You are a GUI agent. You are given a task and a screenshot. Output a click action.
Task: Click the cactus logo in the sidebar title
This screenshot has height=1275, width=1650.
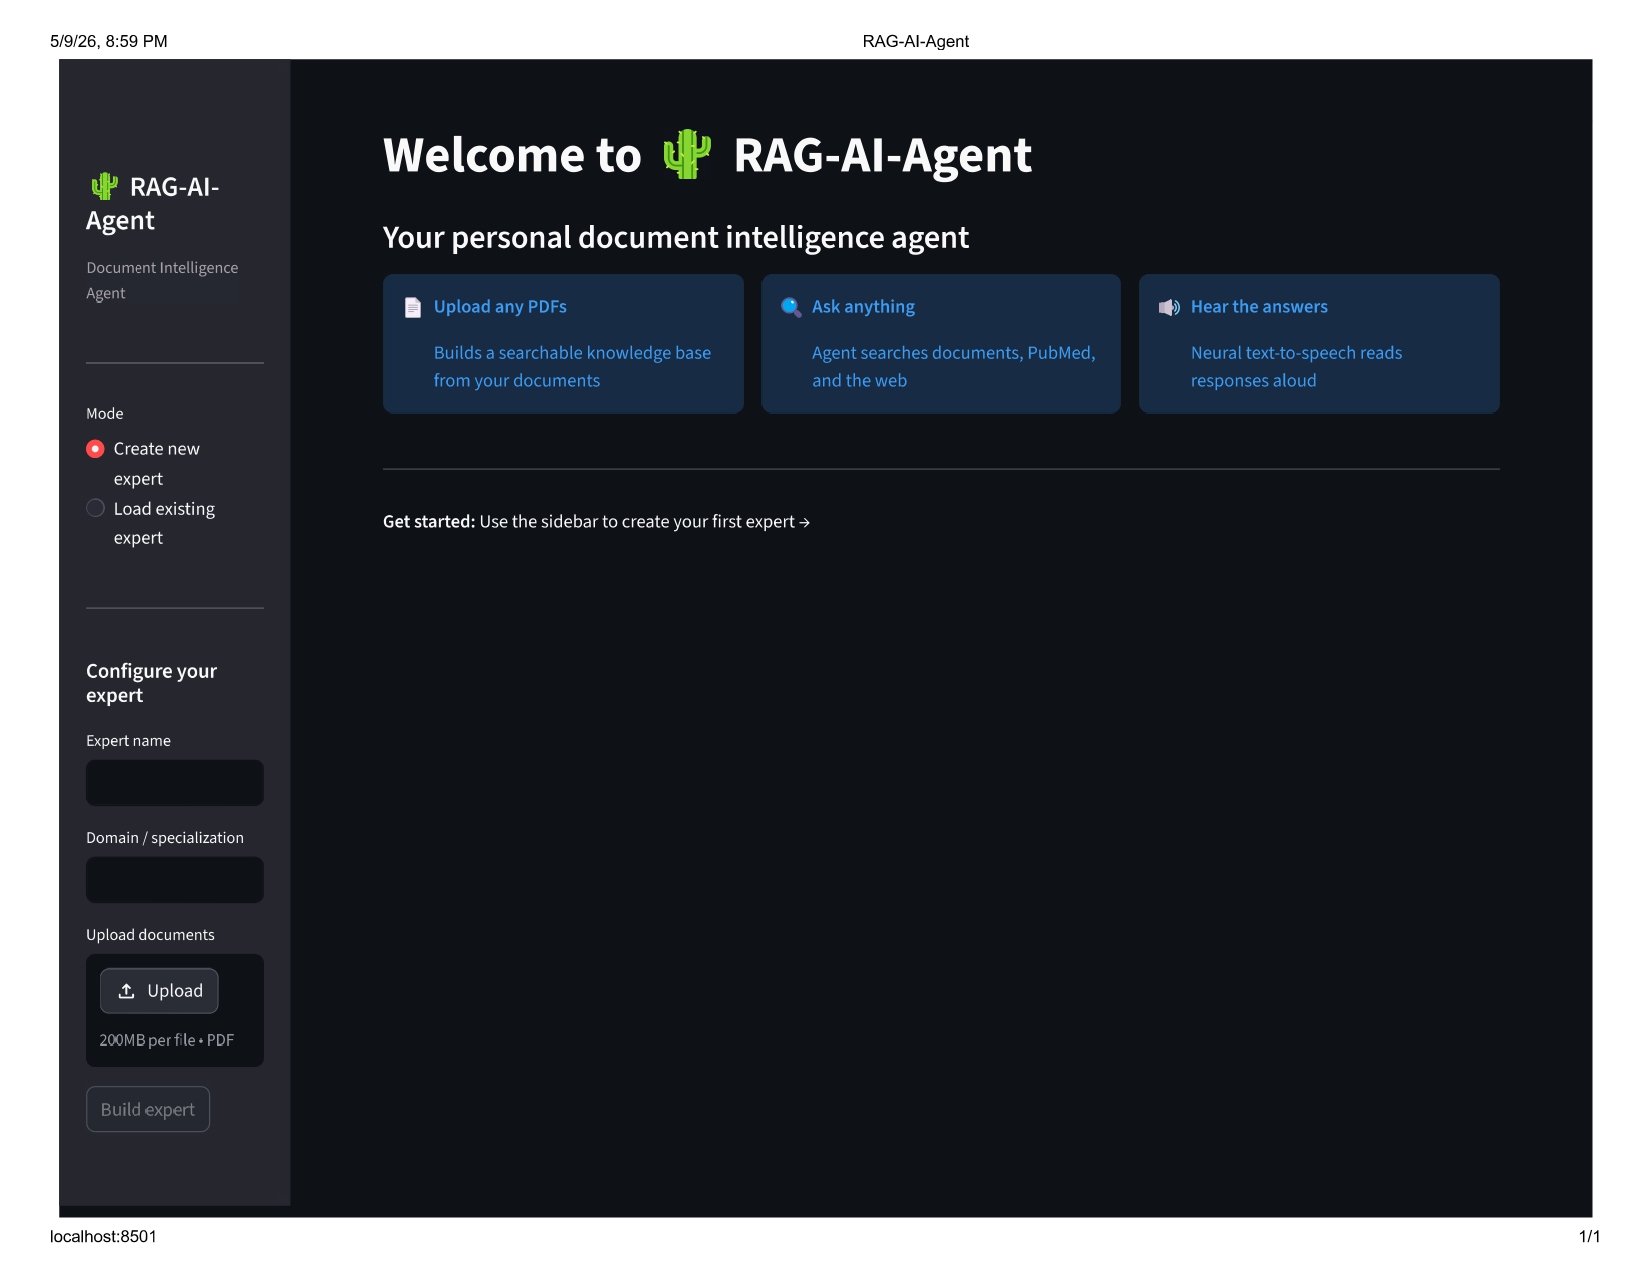coord(104,187)
